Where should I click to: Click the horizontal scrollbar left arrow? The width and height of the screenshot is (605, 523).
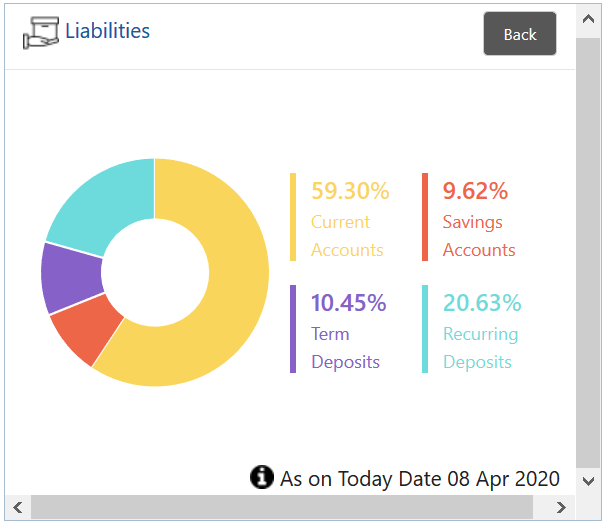tap(17, 507)
